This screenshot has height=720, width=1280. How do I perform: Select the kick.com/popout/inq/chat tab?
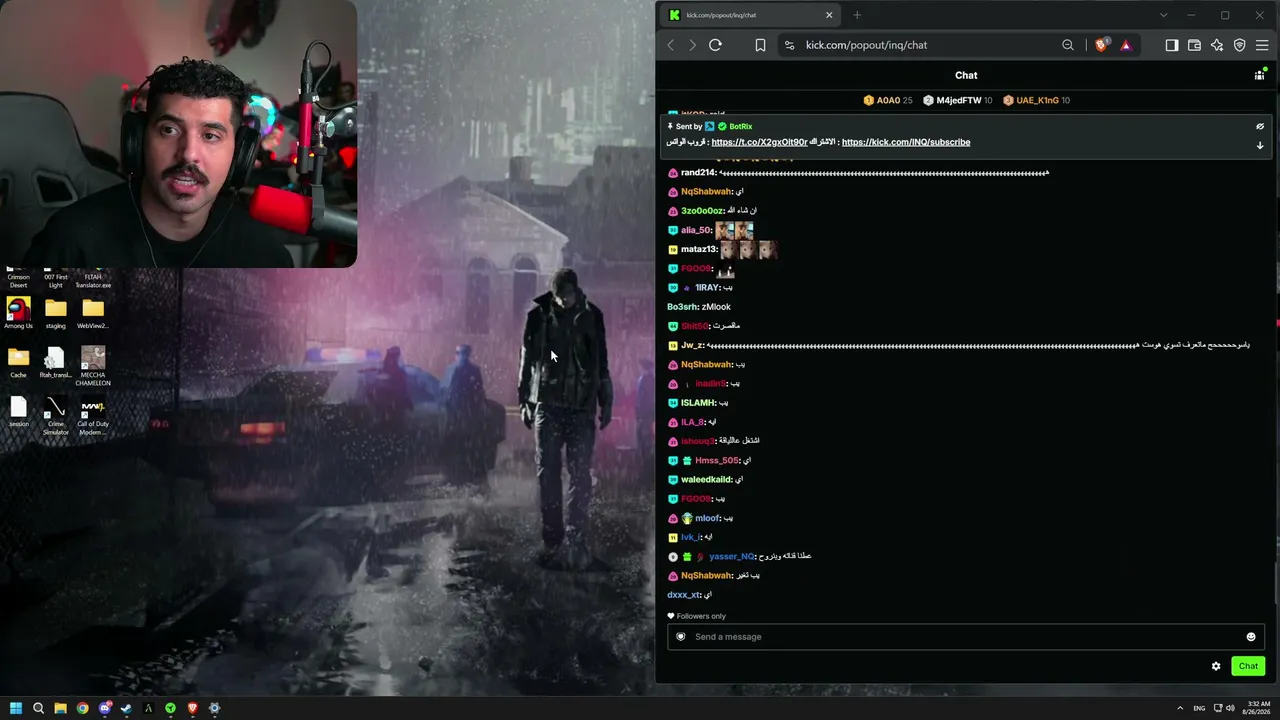(750, 15)
